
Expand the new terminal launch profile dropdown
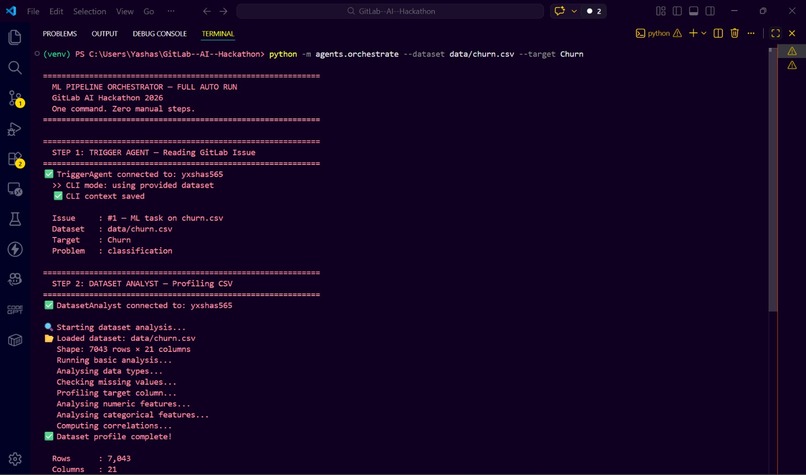point(704,33)
